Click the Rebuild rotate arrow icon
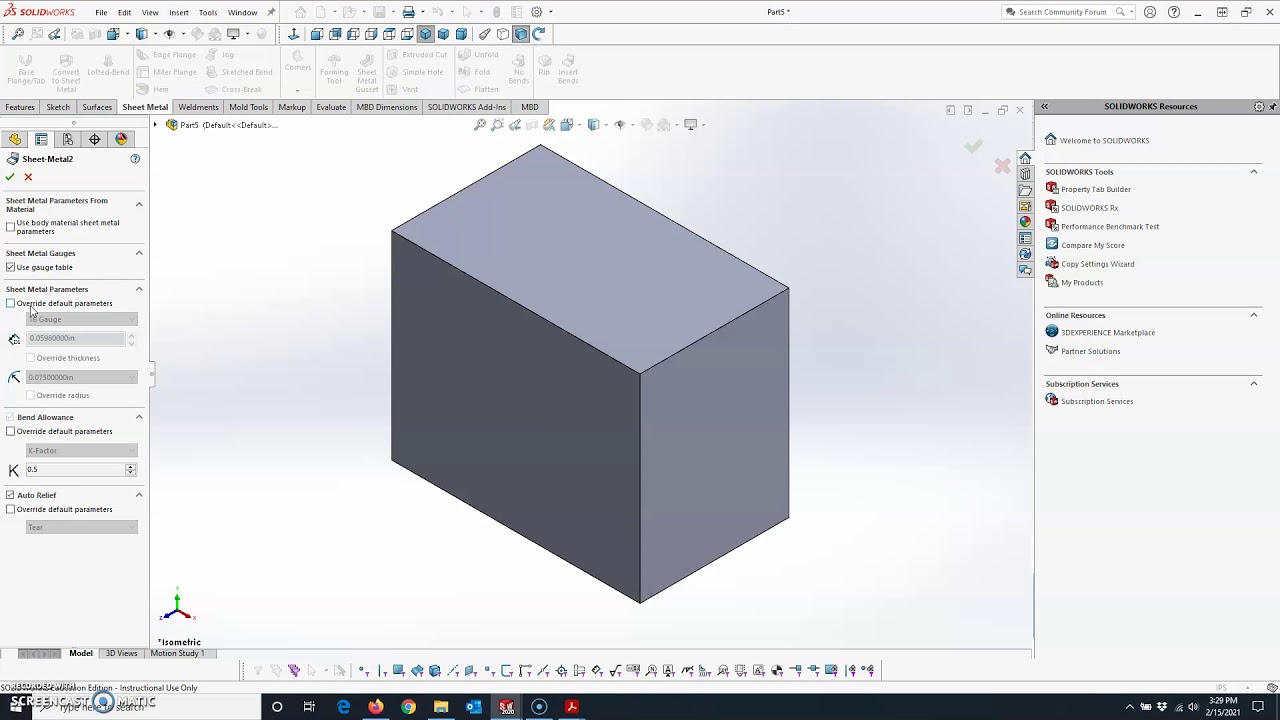The image size is (1280, 720). [539, 34]
